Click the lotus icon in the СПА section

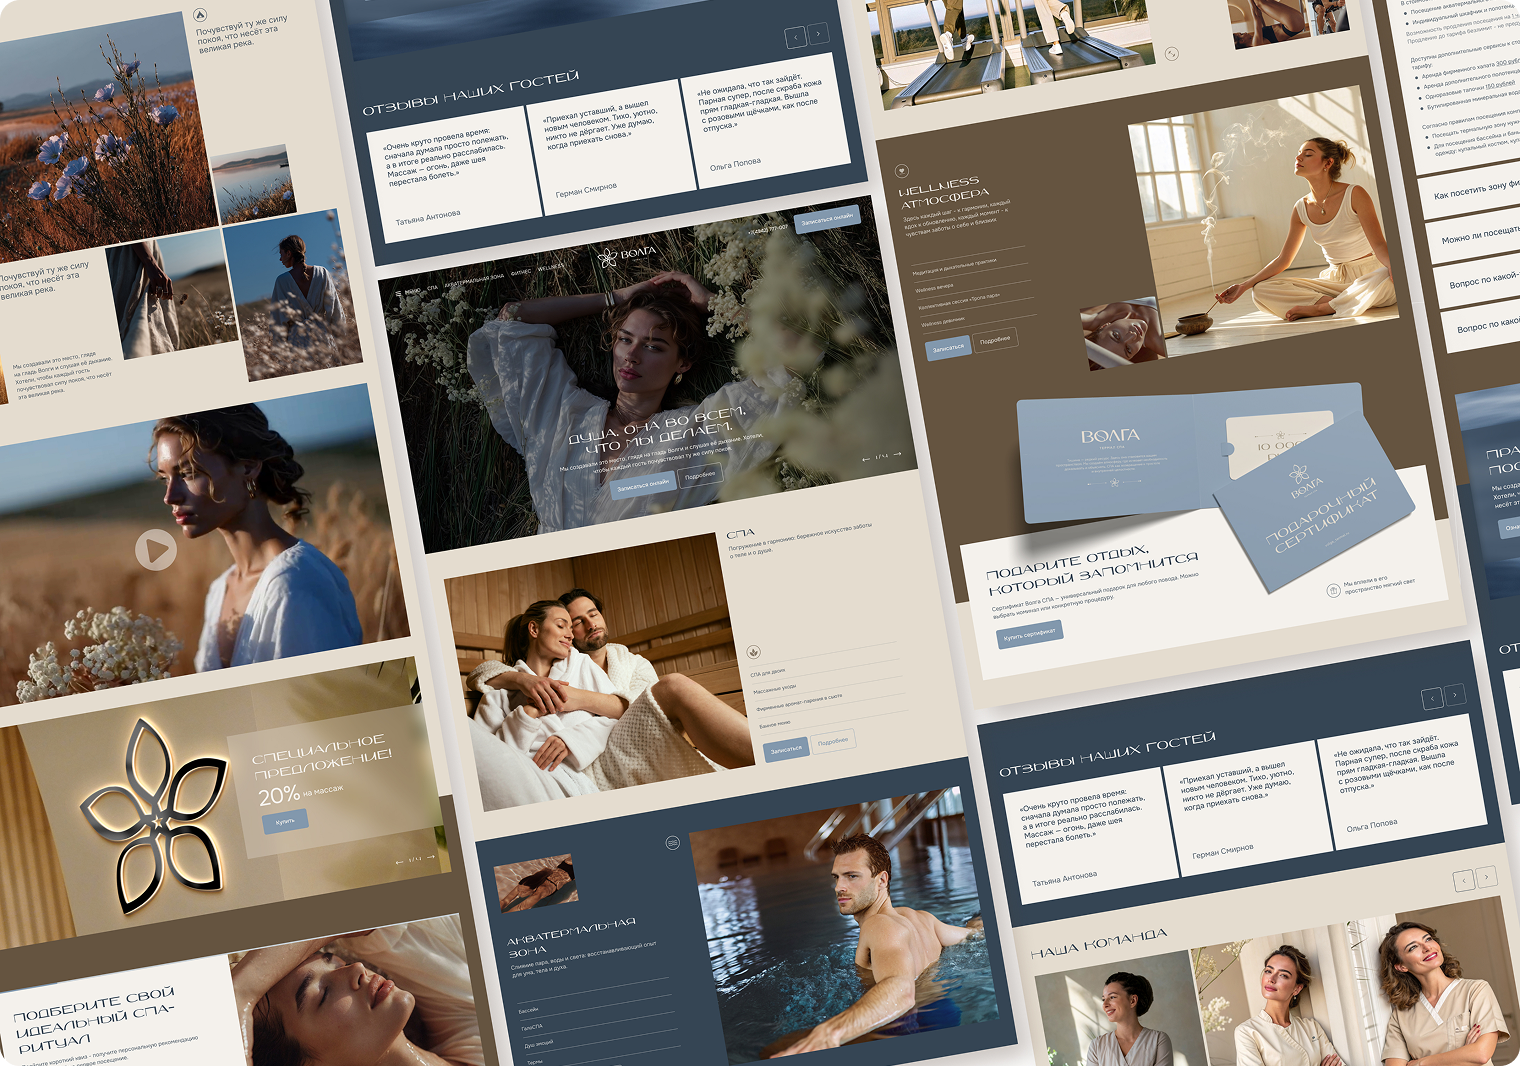click(754, 652)
